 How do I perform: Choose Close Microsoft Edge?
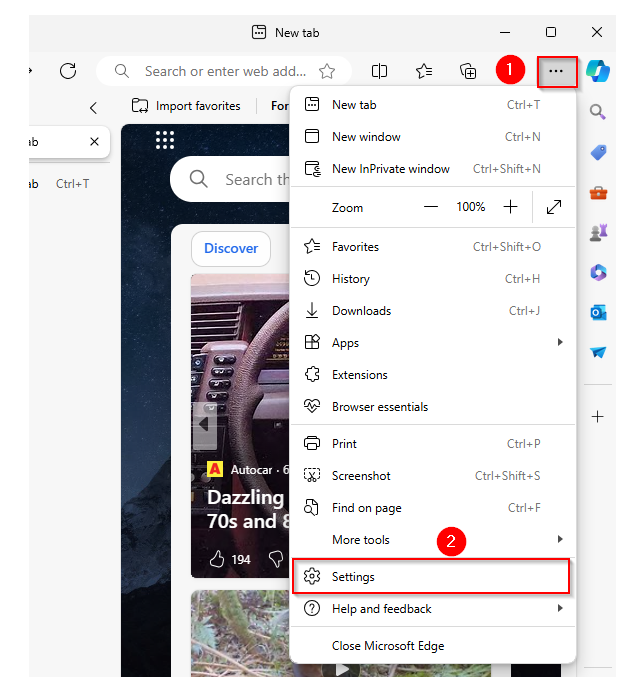click(433, 646)
